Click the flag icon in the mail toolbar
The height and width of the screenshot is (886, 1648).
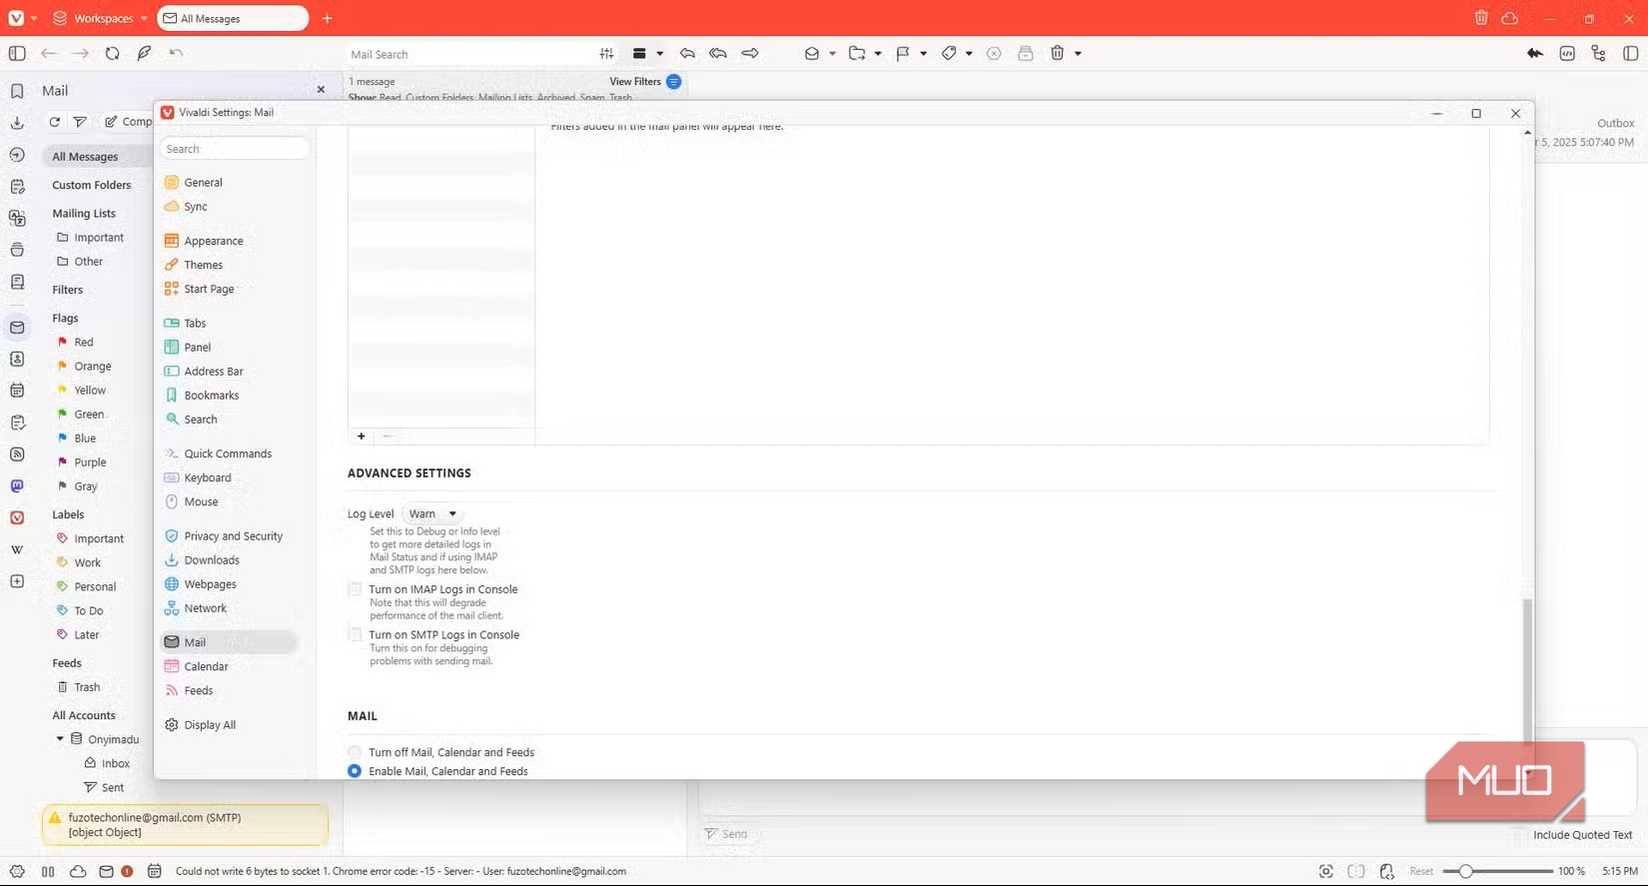[903, 54]
